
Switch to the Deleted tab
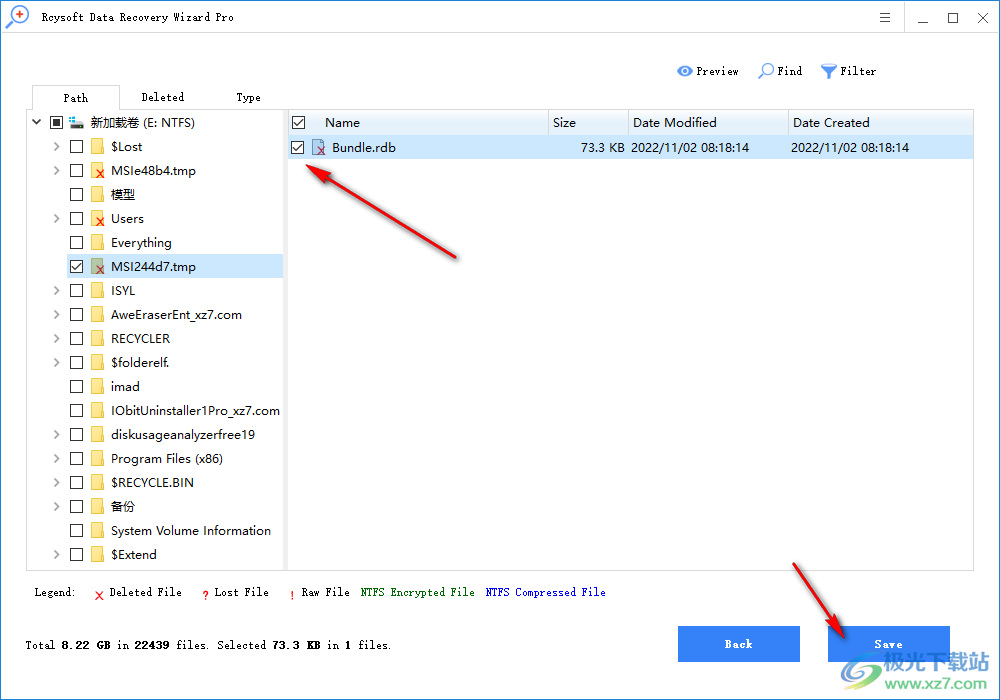(x=162, y=97)
